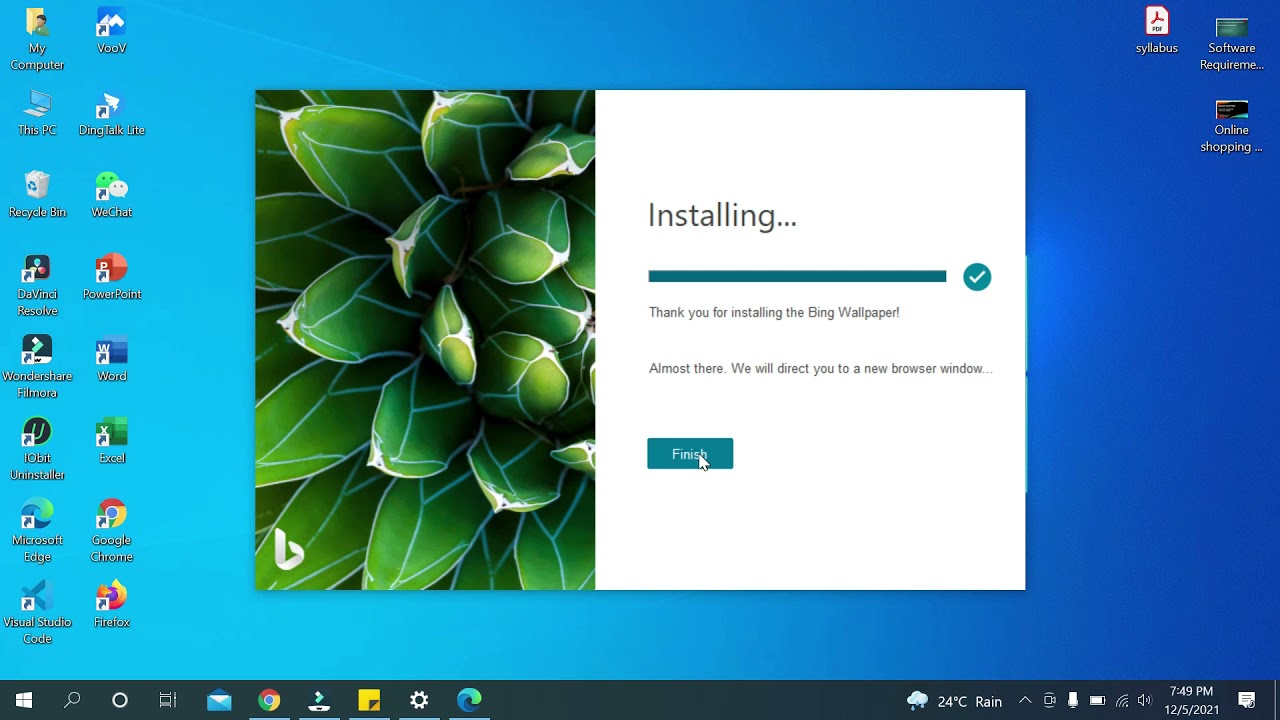
Task: Click the green completion checkmark icon
Action: [977, 277]
